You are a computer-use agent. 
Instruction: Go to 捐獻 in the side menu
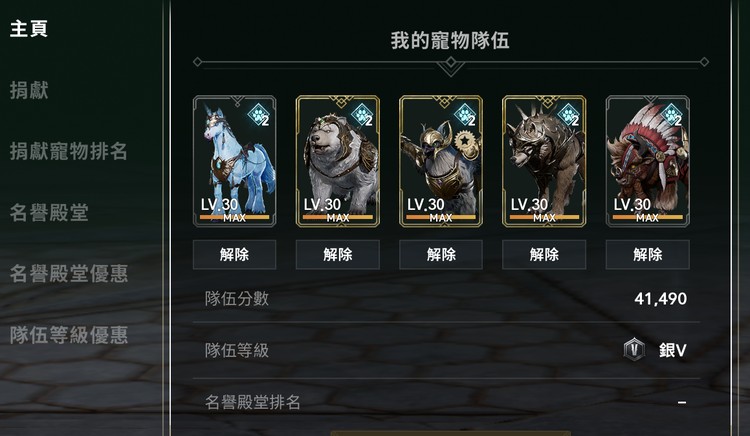coord(29,90)
